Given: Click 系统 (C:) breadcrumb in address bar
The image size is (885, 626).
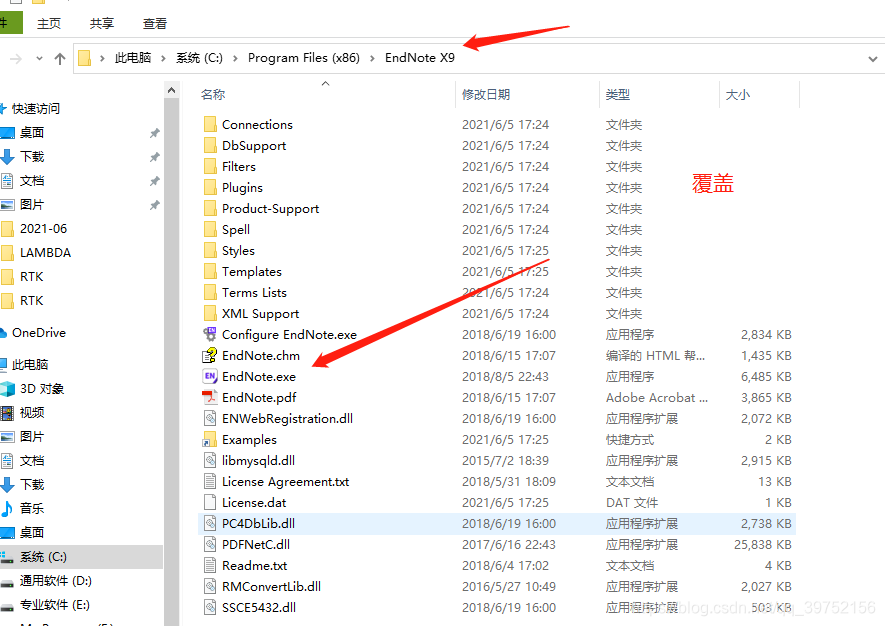Looking at the screenshot, I should (x=199, y=58).
